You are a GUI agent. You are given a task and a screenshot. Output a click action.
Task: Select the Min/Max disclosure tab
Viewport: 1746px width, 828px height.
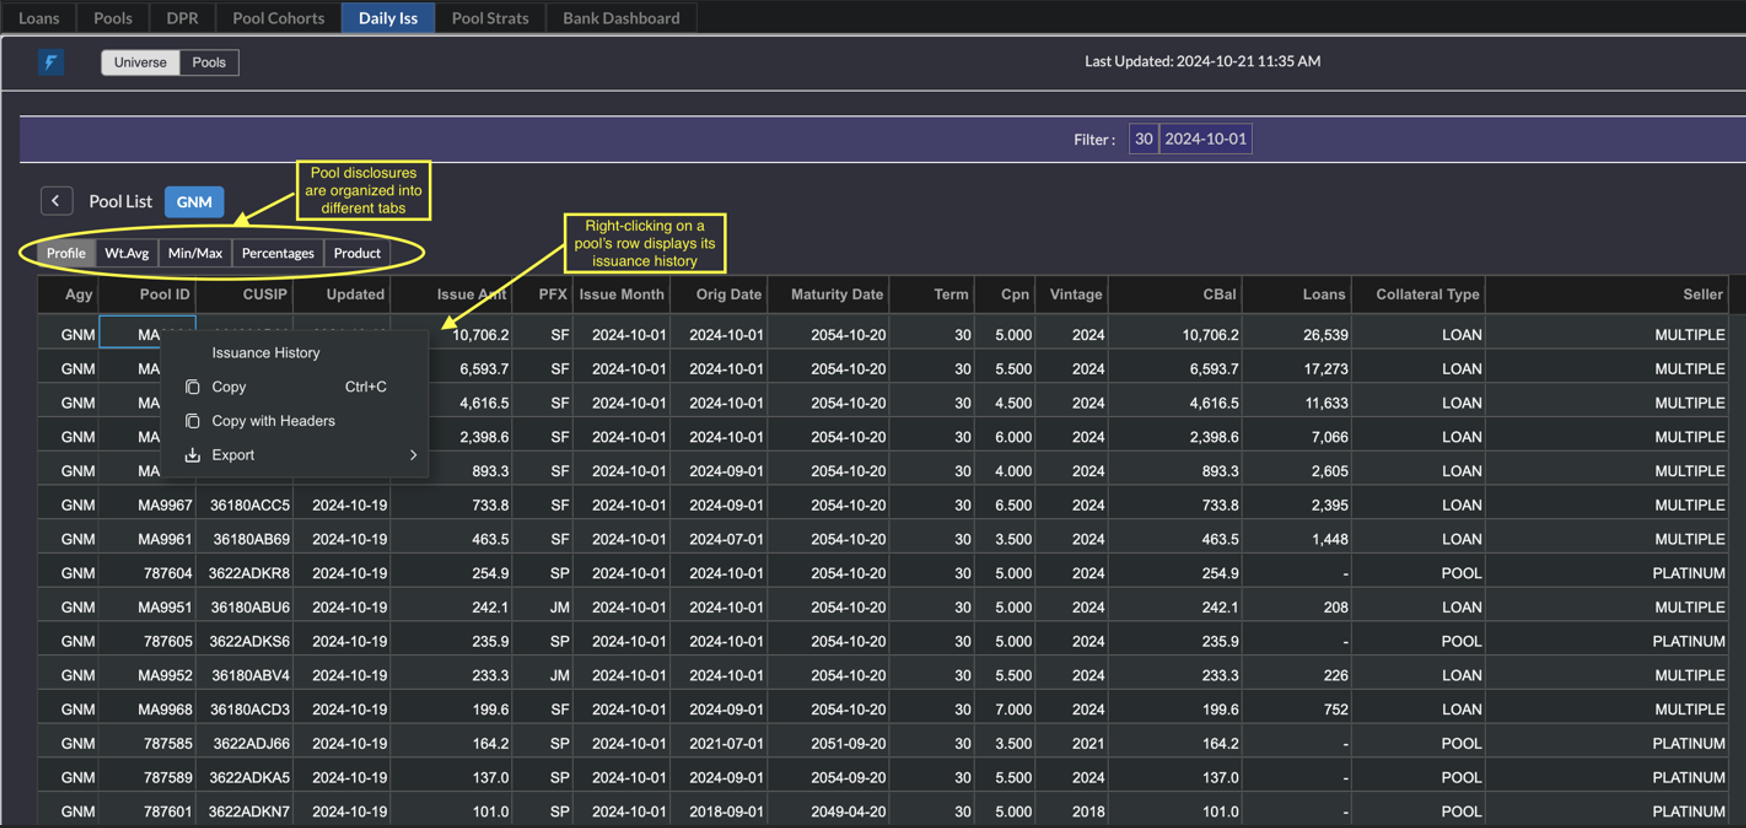click(195, 253)
